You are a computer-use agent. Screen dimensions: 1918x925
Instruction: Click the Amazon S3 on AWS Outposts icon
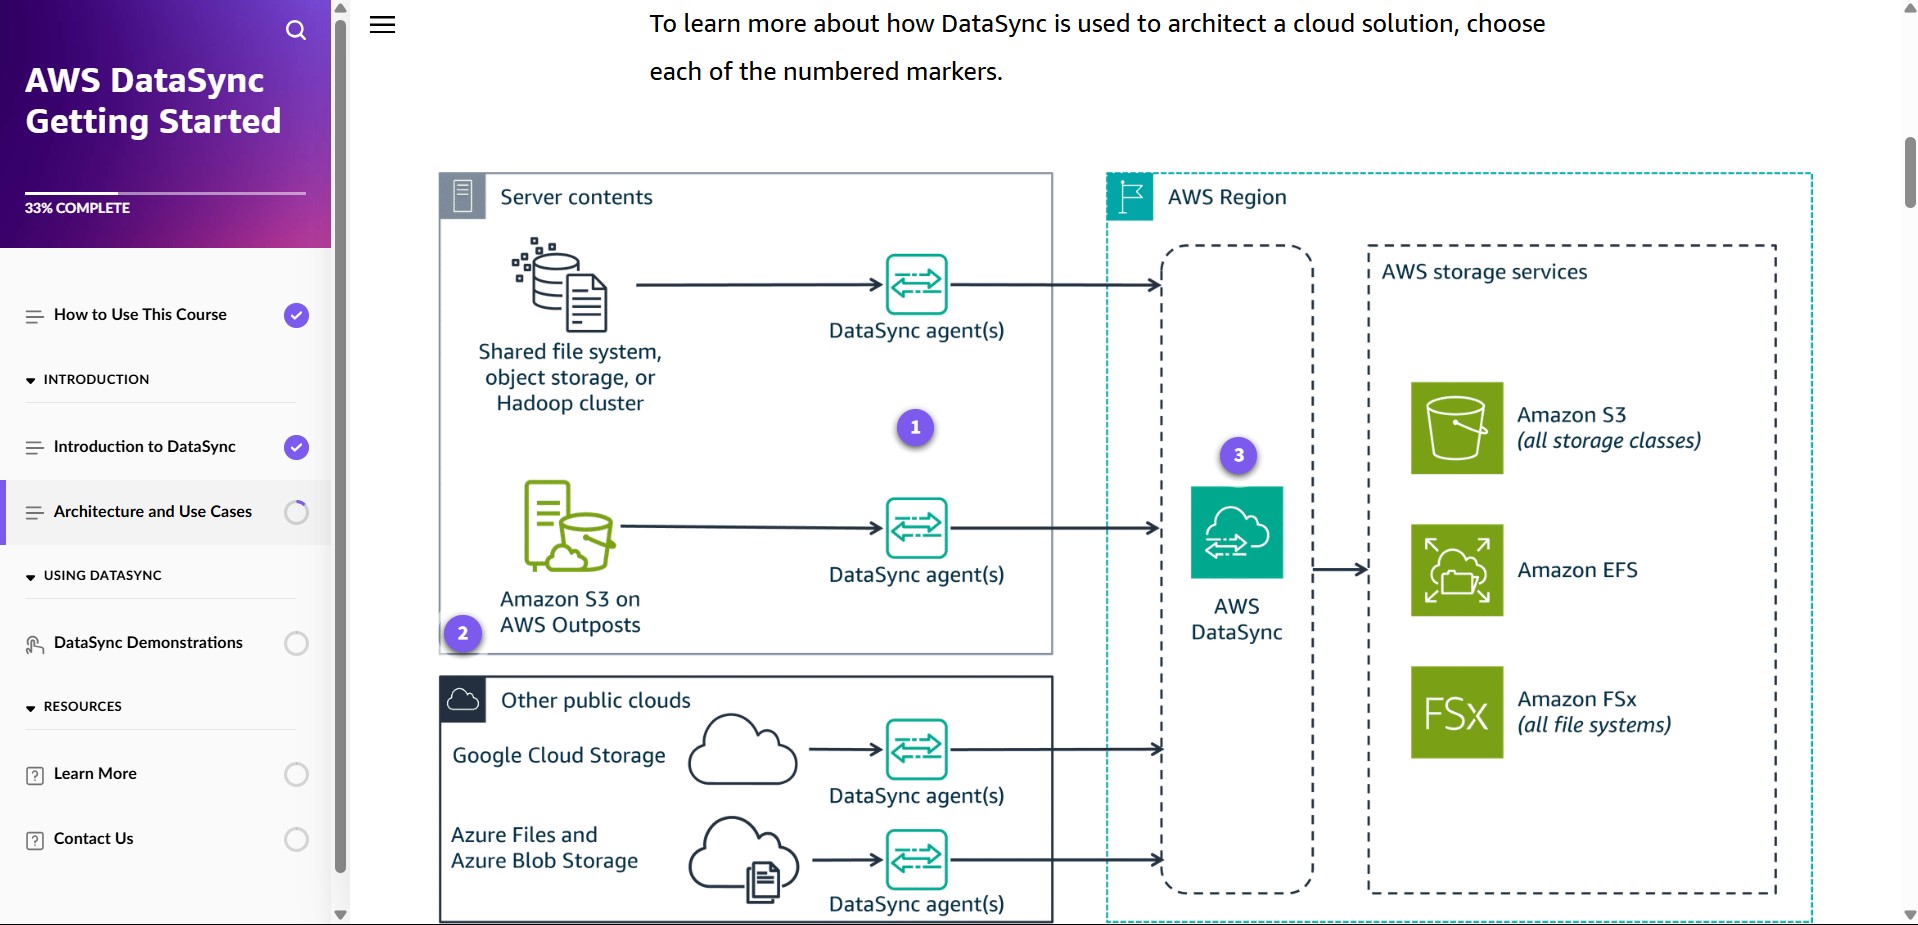pos(569,526)
